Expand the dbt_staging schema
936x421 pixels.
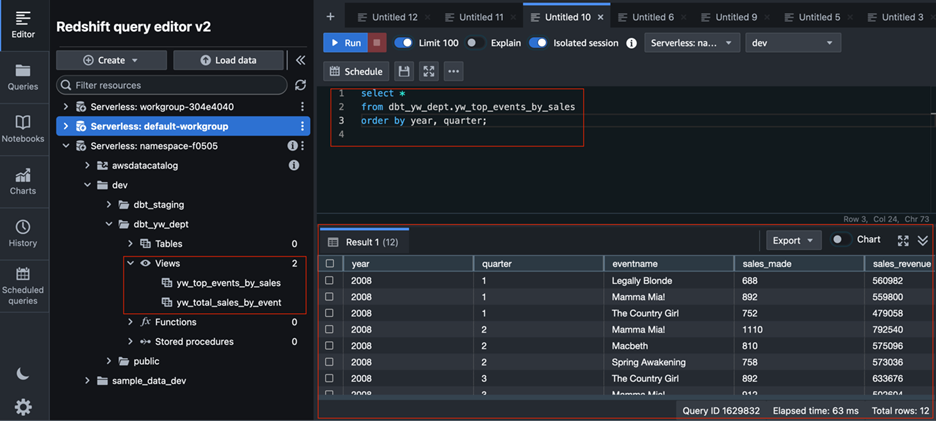click(x=109, y=204)
